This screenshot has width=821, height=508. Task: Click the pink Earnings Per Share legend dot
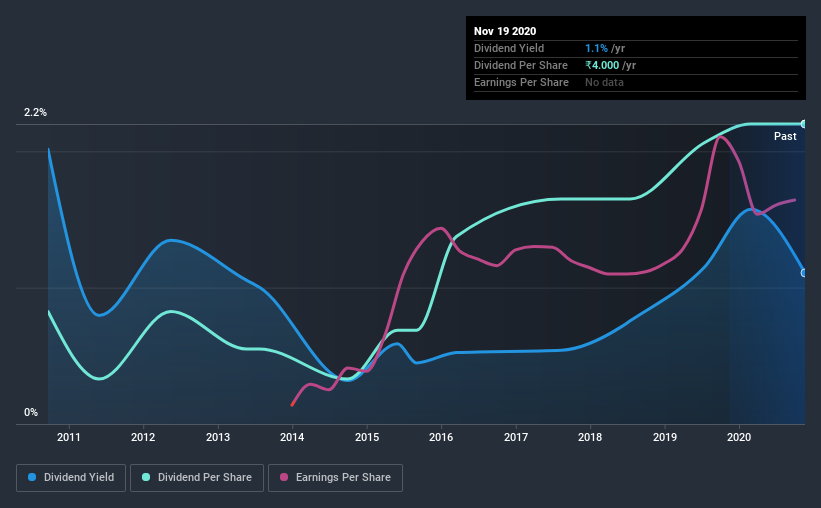point(284,477)
